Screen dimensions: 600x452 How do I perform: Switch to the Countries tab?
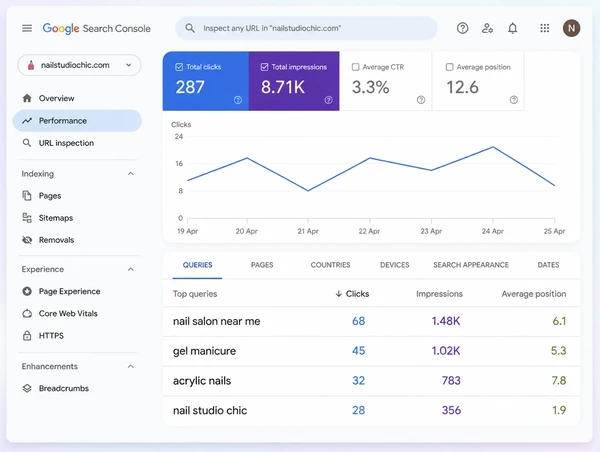tap(330, 265)
